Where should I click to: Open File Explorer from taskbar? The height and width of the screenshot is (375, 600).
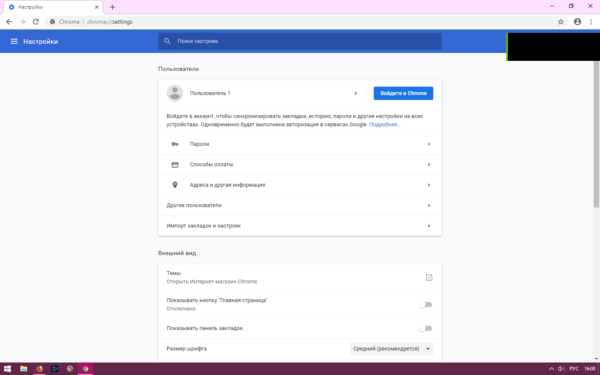point(24,369)
